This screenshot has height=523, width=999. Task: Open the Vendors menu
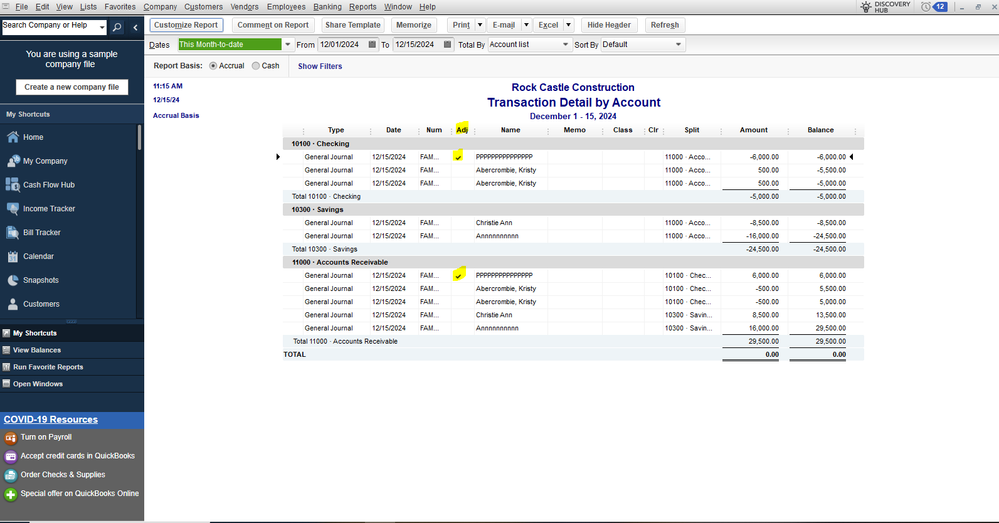tap(245, 7)
